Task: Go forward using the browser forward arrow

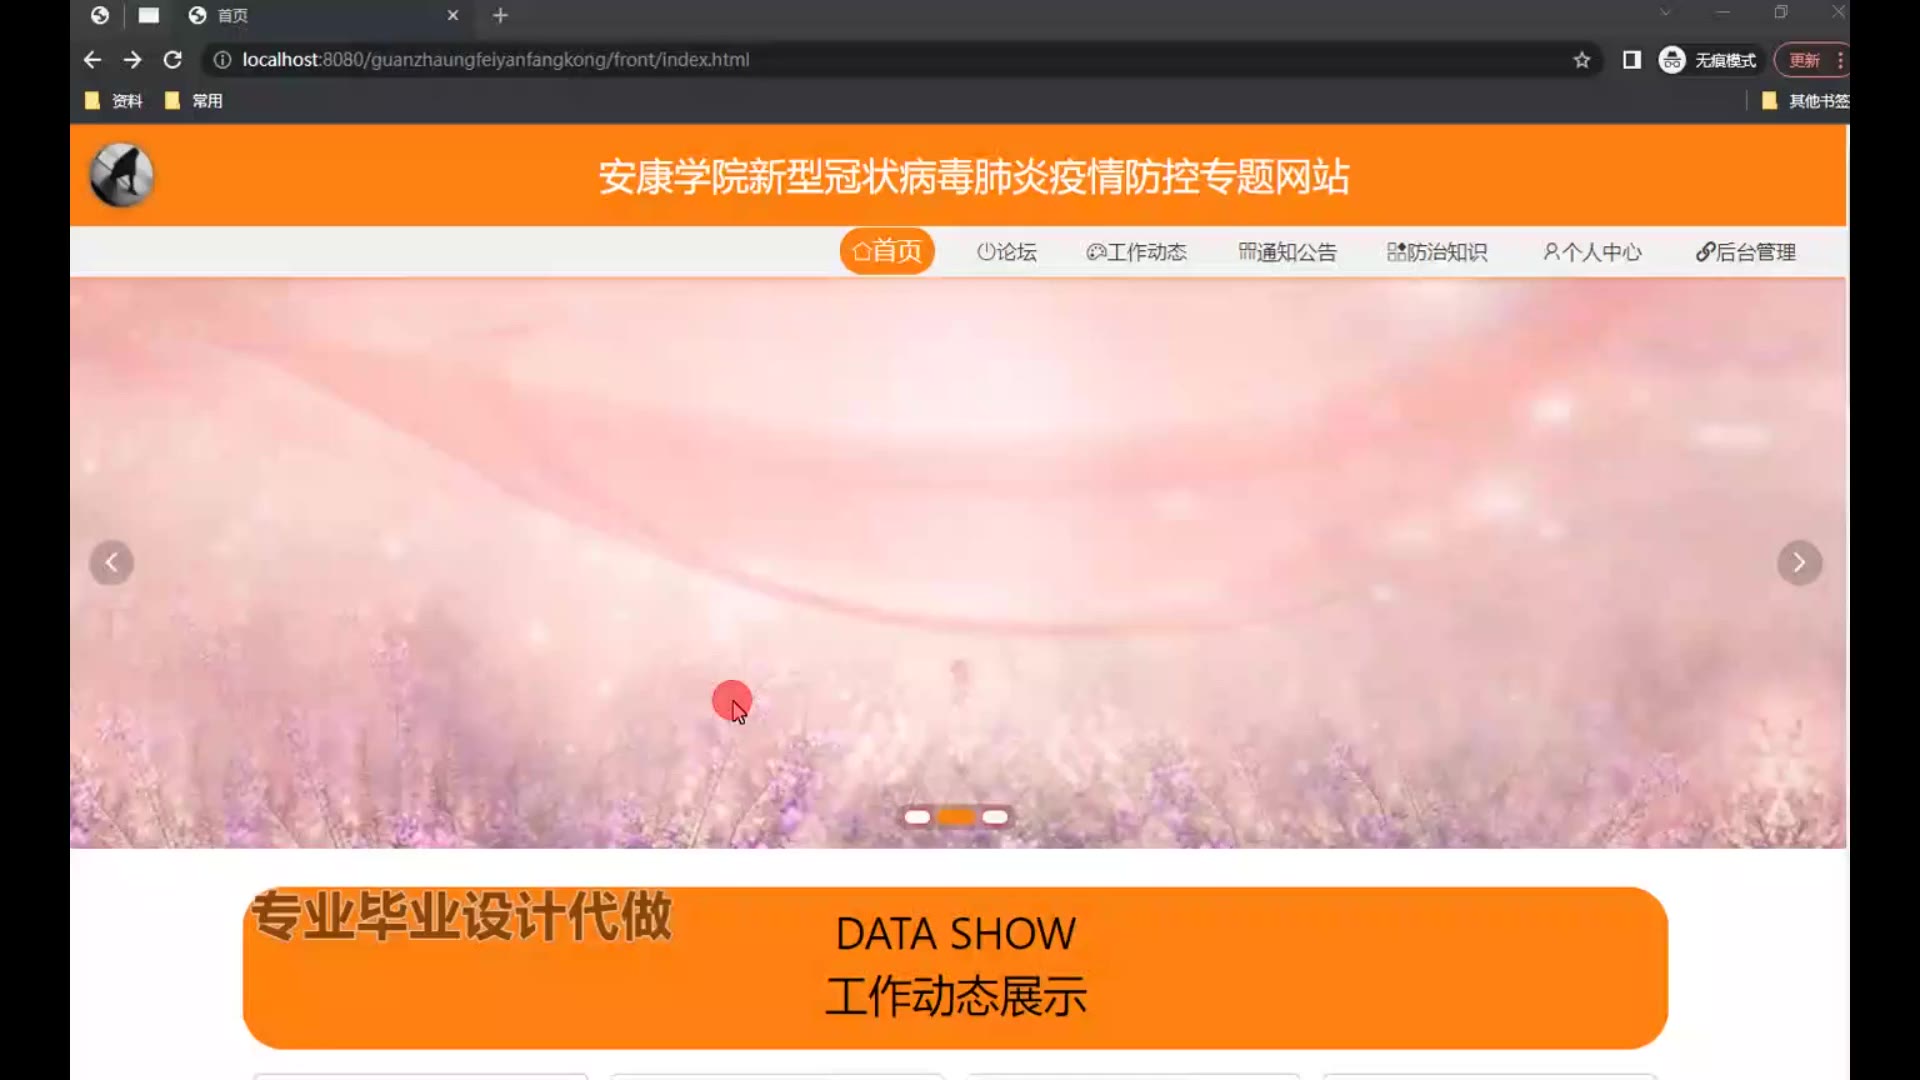Action: [132, 60]
